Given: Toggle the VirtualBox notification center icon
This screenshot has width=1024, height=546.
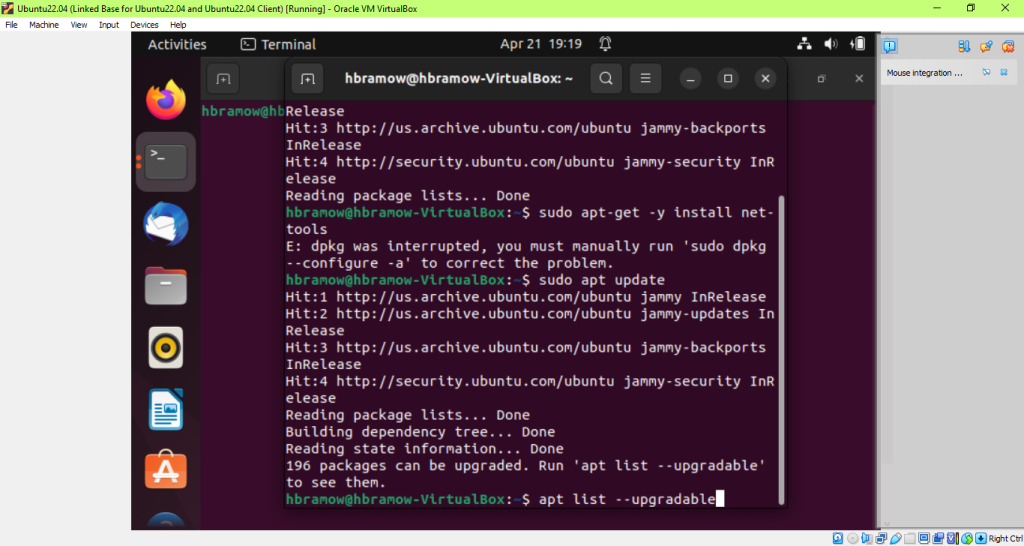Looking at the screenshot, I should click(890, 46).
